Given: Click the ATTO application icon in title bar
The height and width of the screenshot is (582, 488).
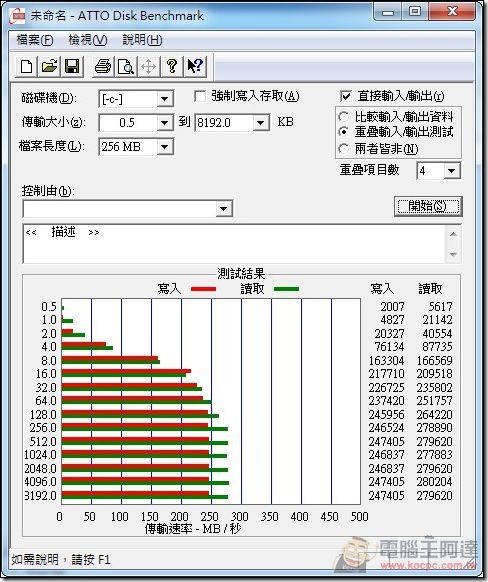Looking at the screenshot, I should tap(17, 16).
